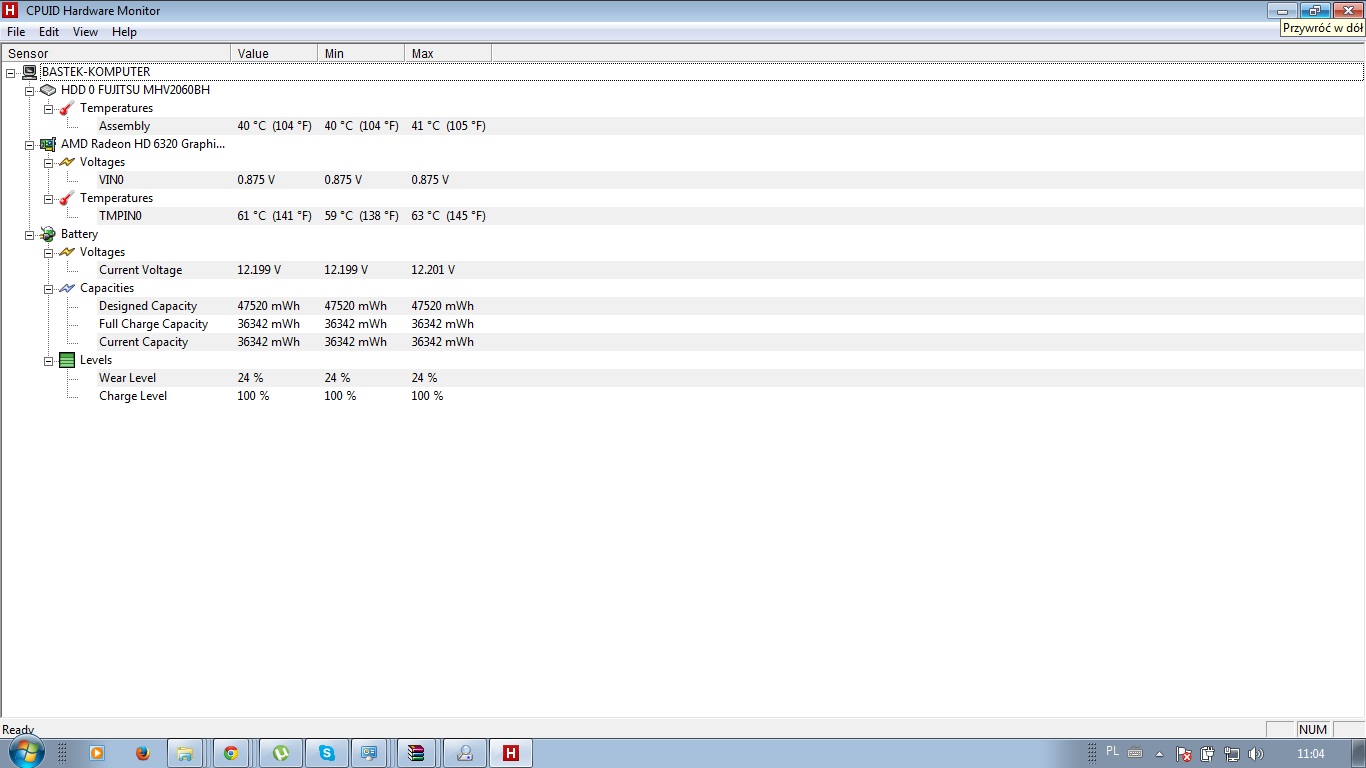Click the battery icon in the sensor tree

click(x=48, y=234)
